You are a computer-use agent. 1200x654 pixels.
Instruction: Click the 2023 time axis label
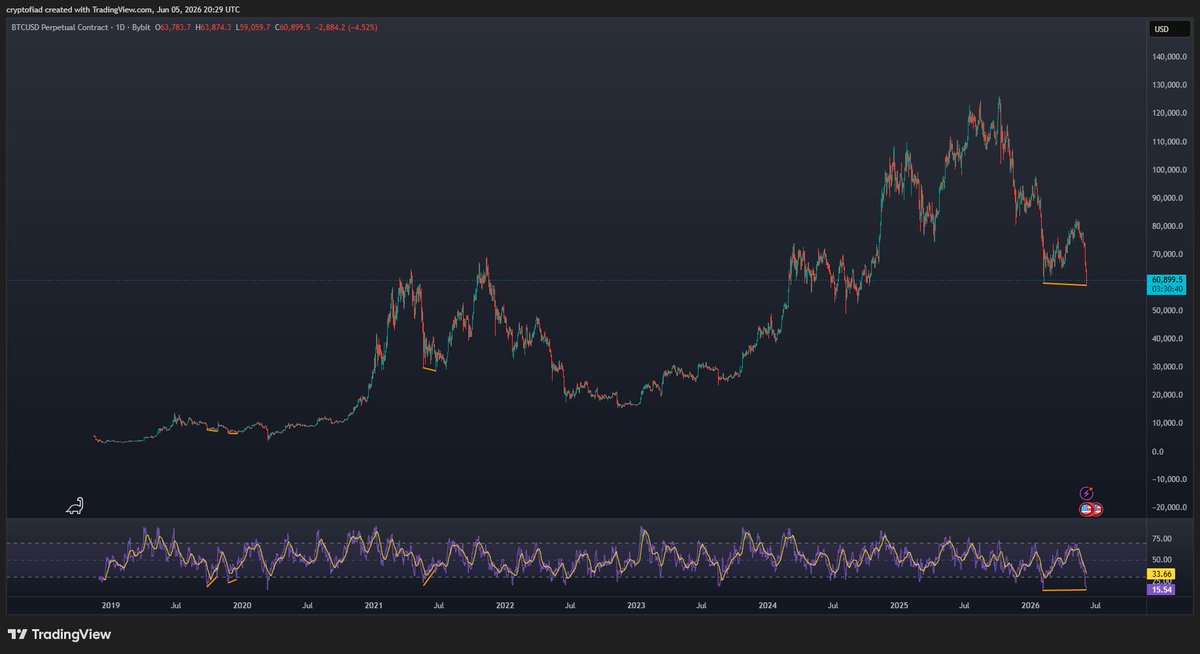636,606
